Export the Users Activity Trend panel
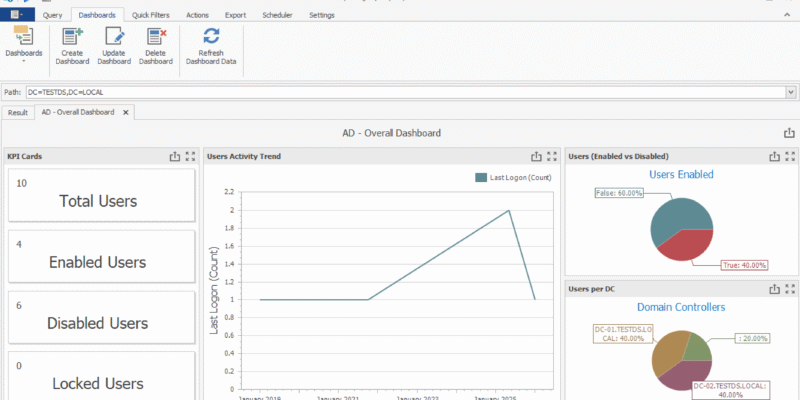The width and height of the screenshot is (800, 400). click(536, 157)
